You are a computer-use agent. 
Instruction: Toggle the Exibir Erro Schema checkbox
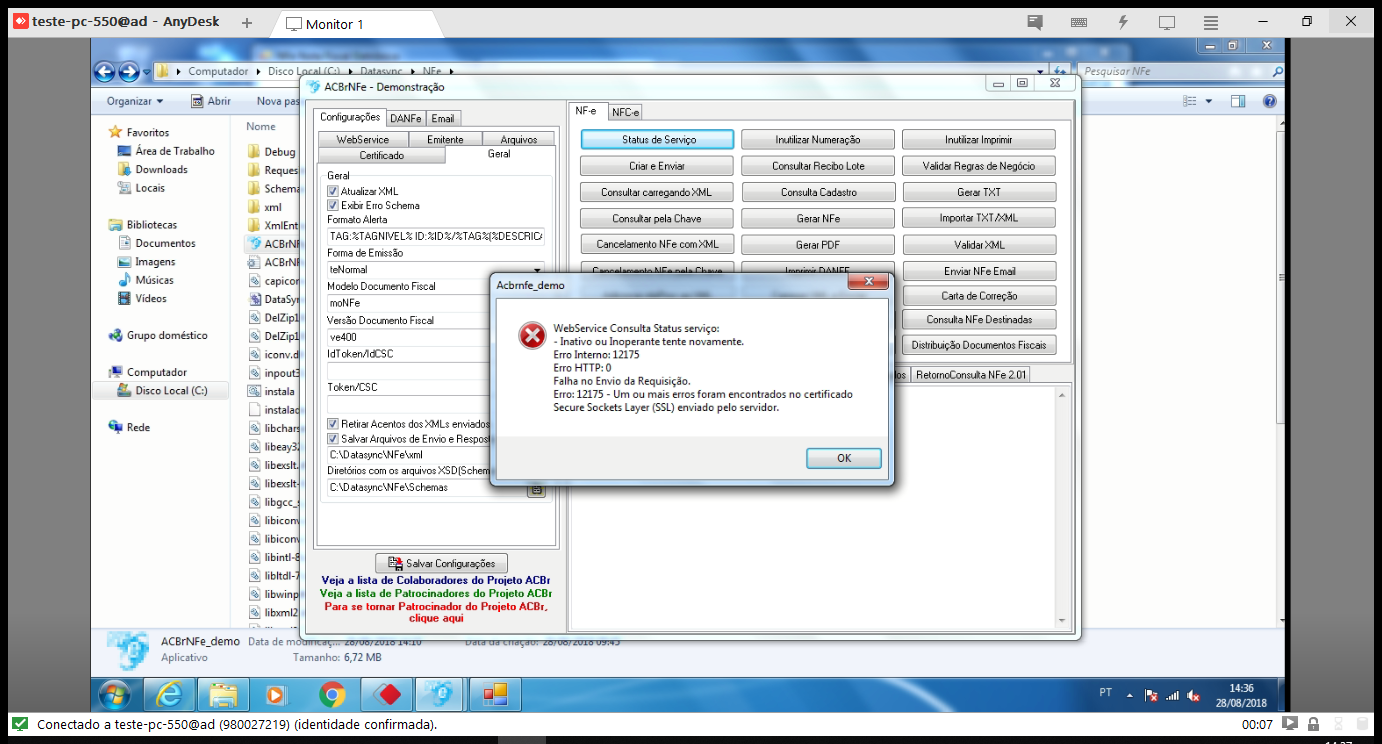333,205
